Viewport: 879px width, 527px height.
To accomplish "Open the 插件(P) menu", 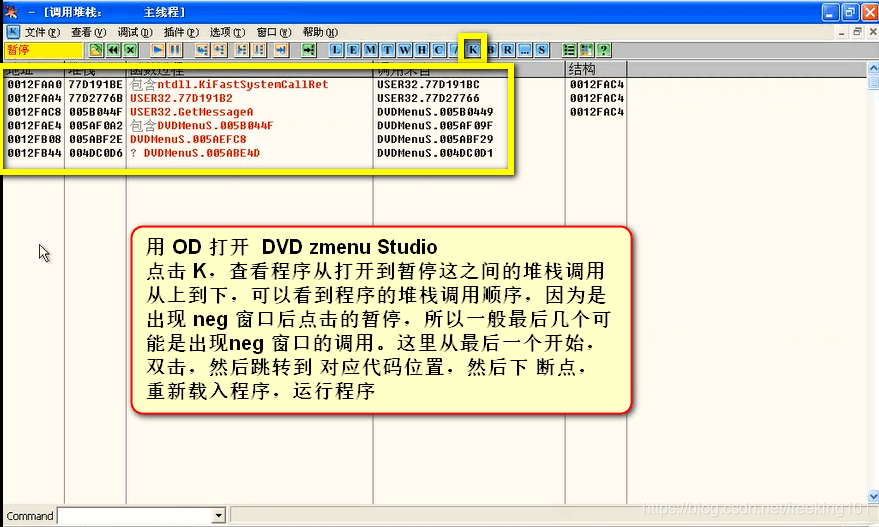I will tap(181, 33).
